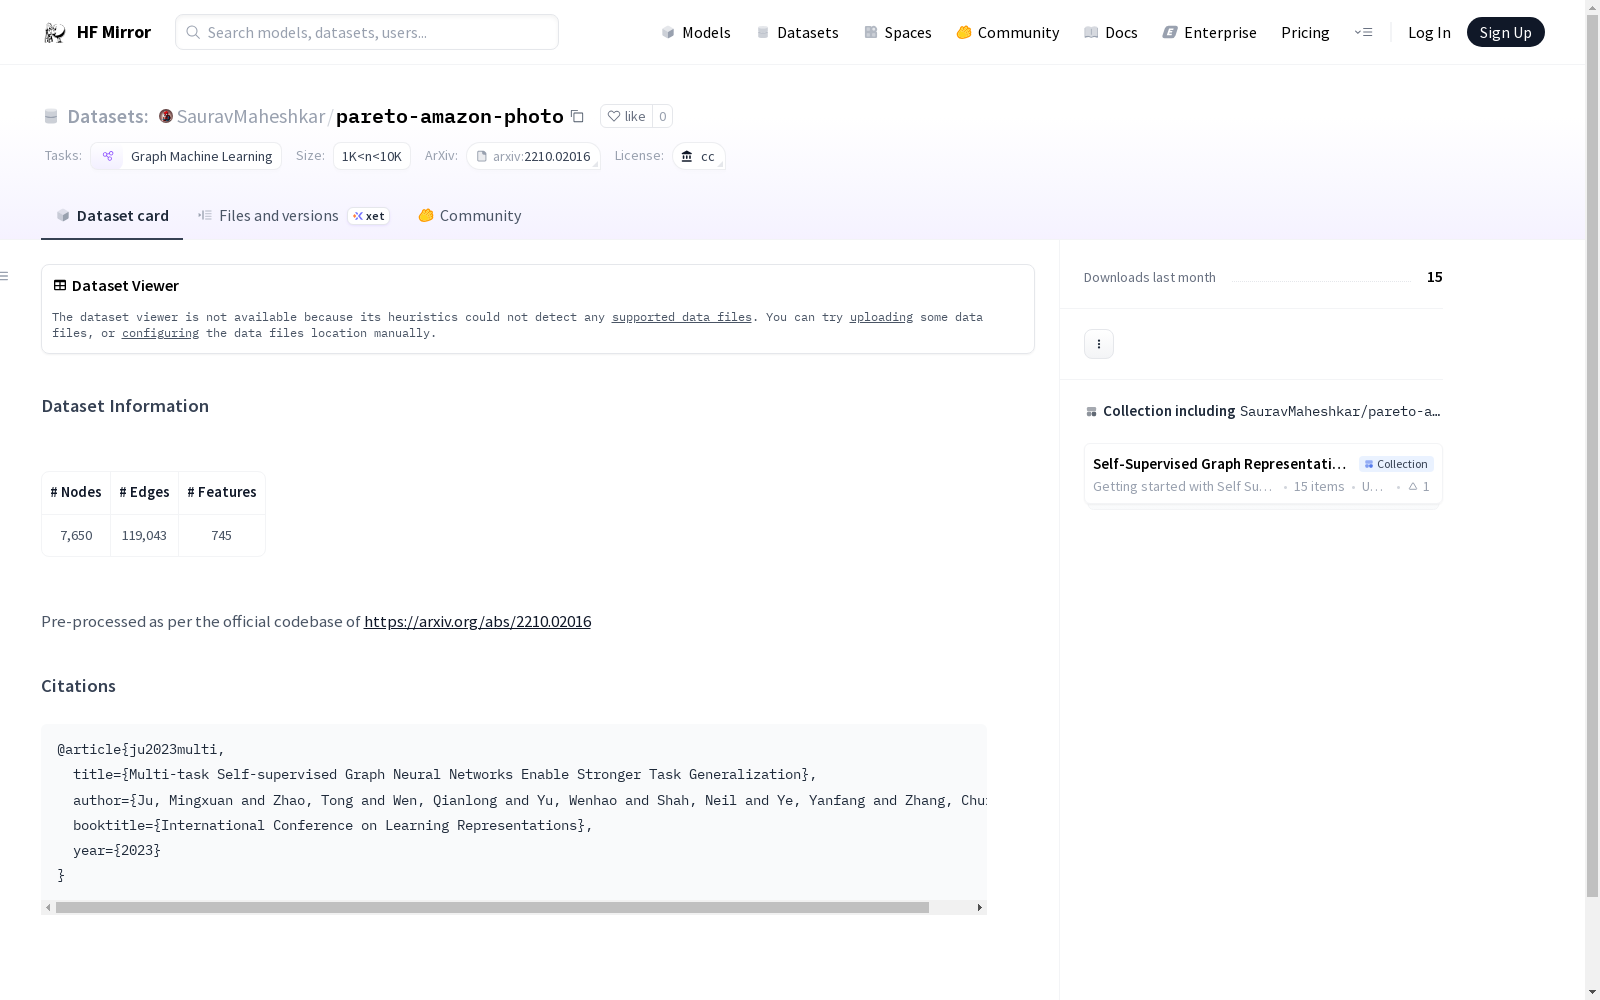This screenshot has width=1600, height=1000.
Task: Open the top navigation Community link
Action: 1008,32
